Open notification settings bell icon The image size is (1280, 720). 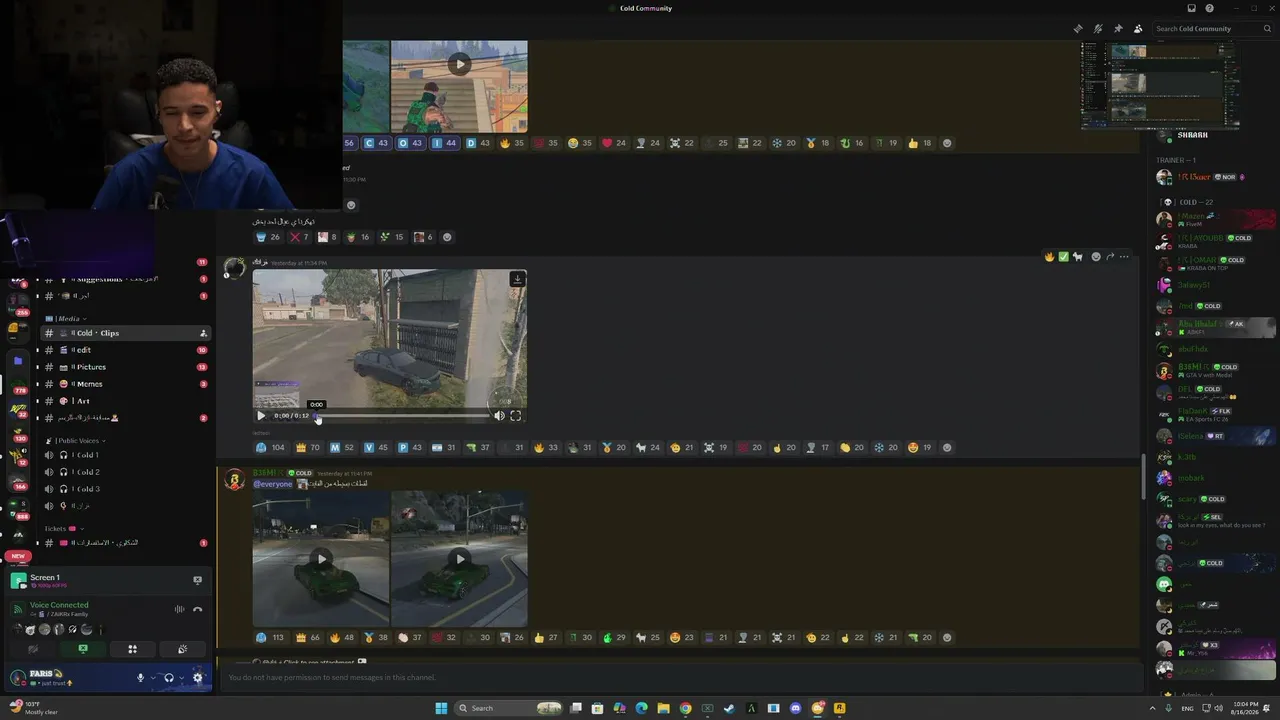pyautogui.click(x=1098, y=29)
